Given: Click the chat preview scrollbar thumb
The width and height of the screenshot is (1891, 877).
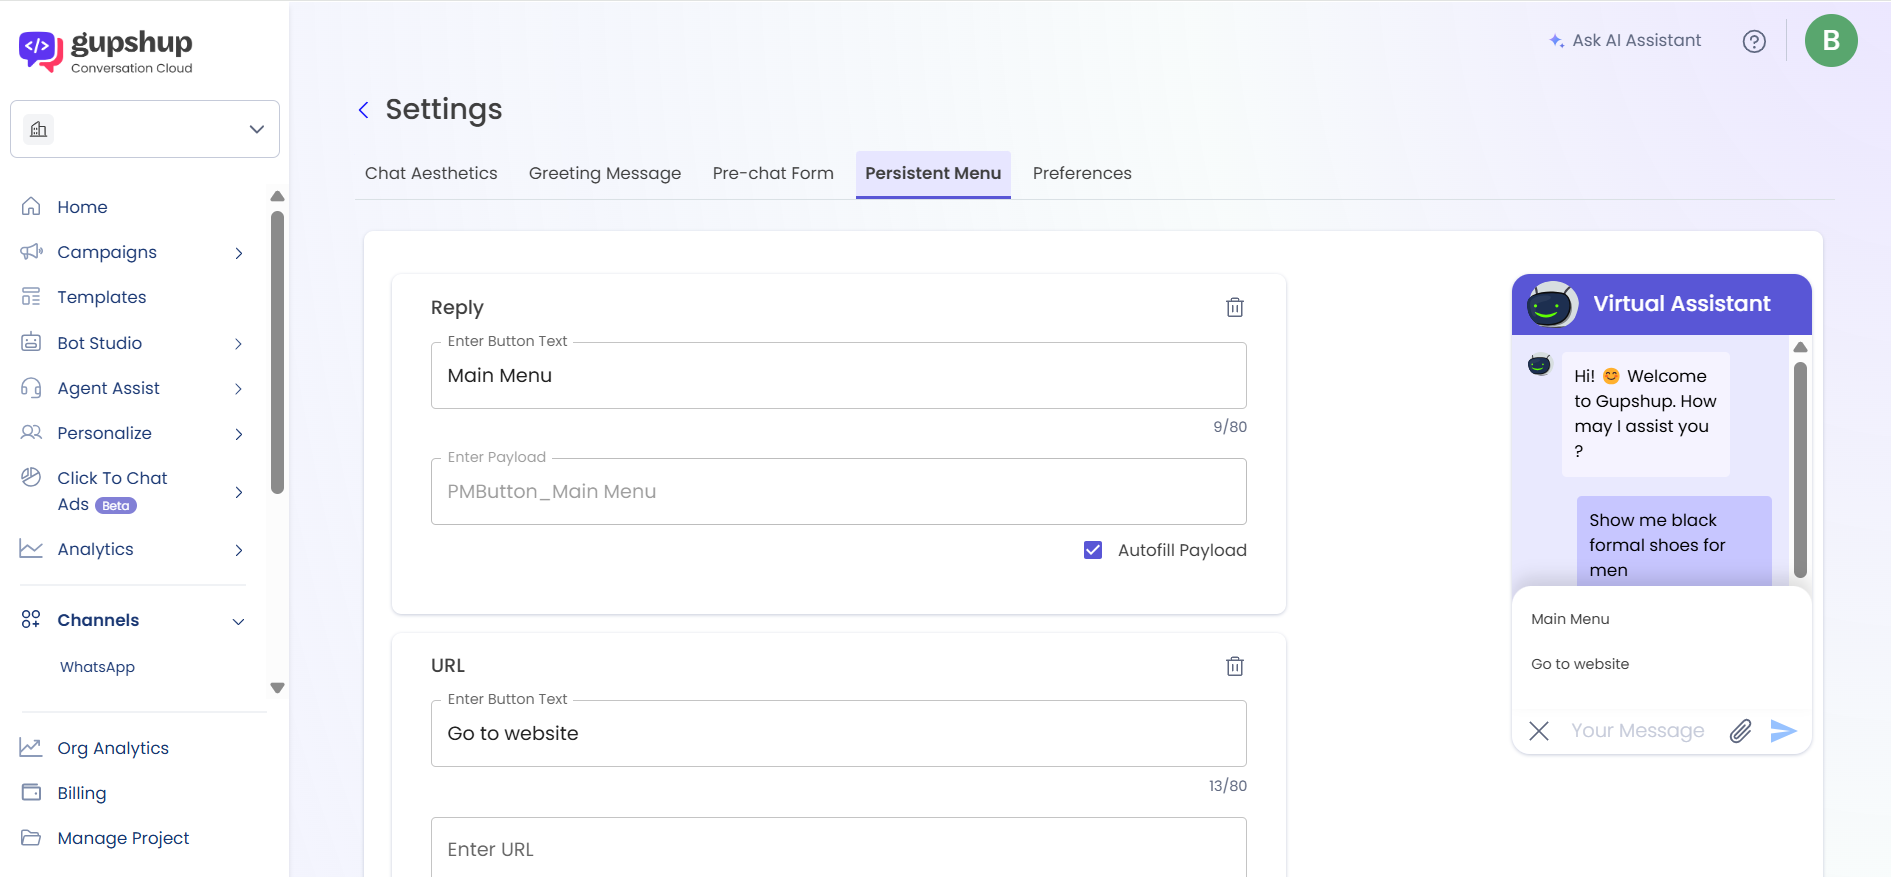Looking at the screenshot, I should (1800, 469).
